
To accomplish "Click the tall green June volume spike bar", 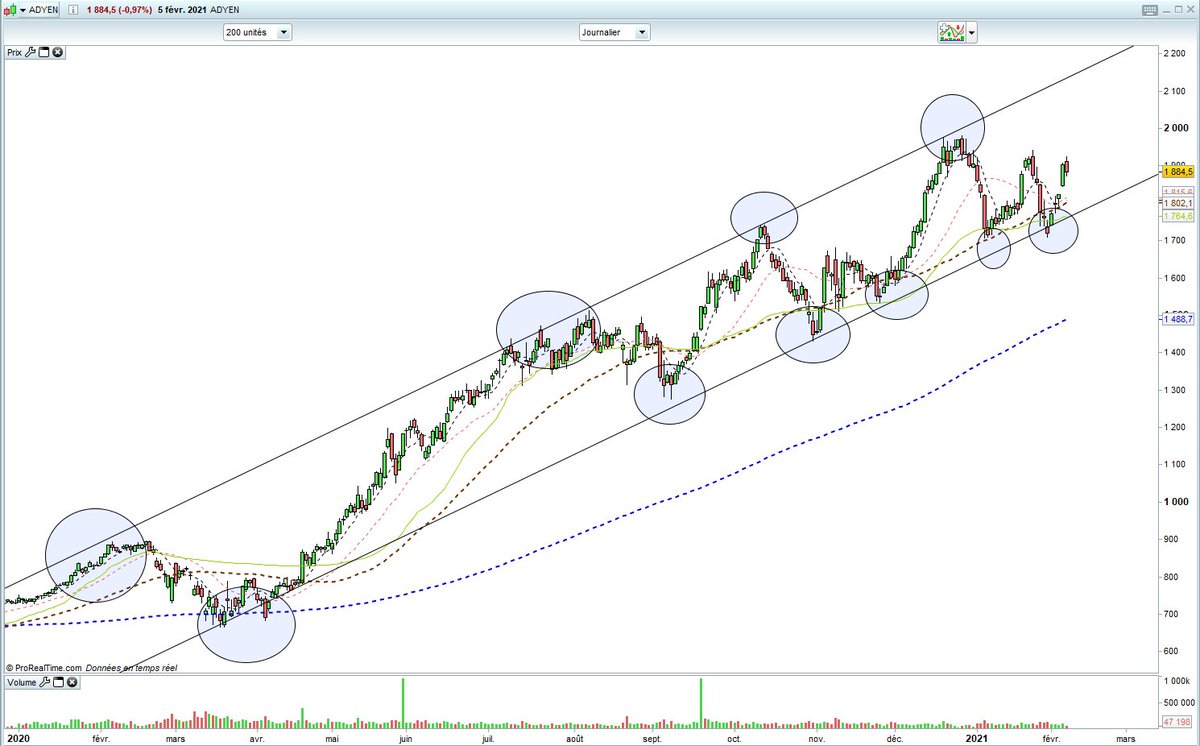I will (404, 702).
